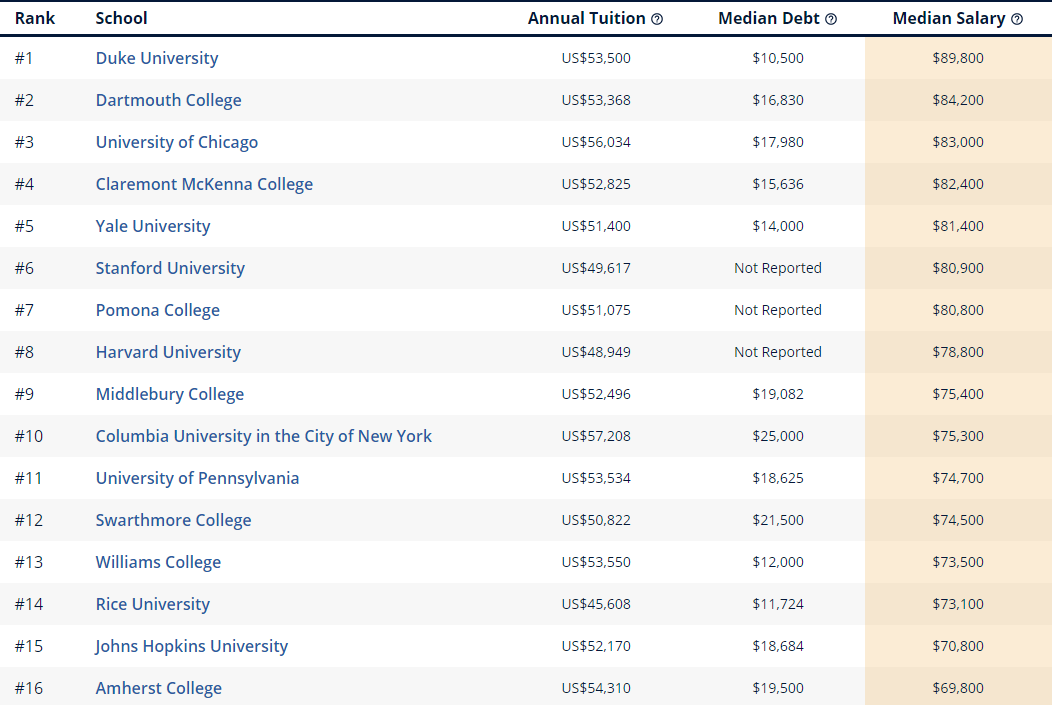Click the help icon beside Median Debt
1052x705 pixels.
[831, 19]
